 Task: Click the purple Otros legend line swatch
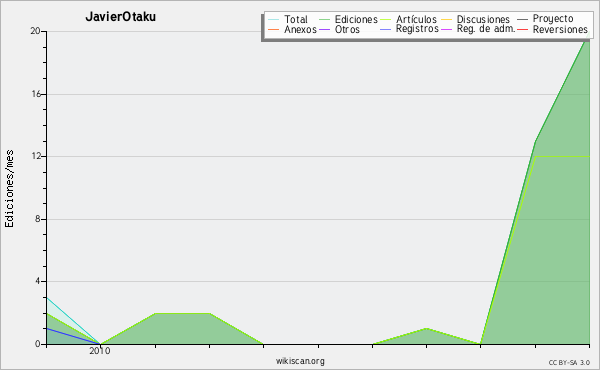click(x=324, y=29)
